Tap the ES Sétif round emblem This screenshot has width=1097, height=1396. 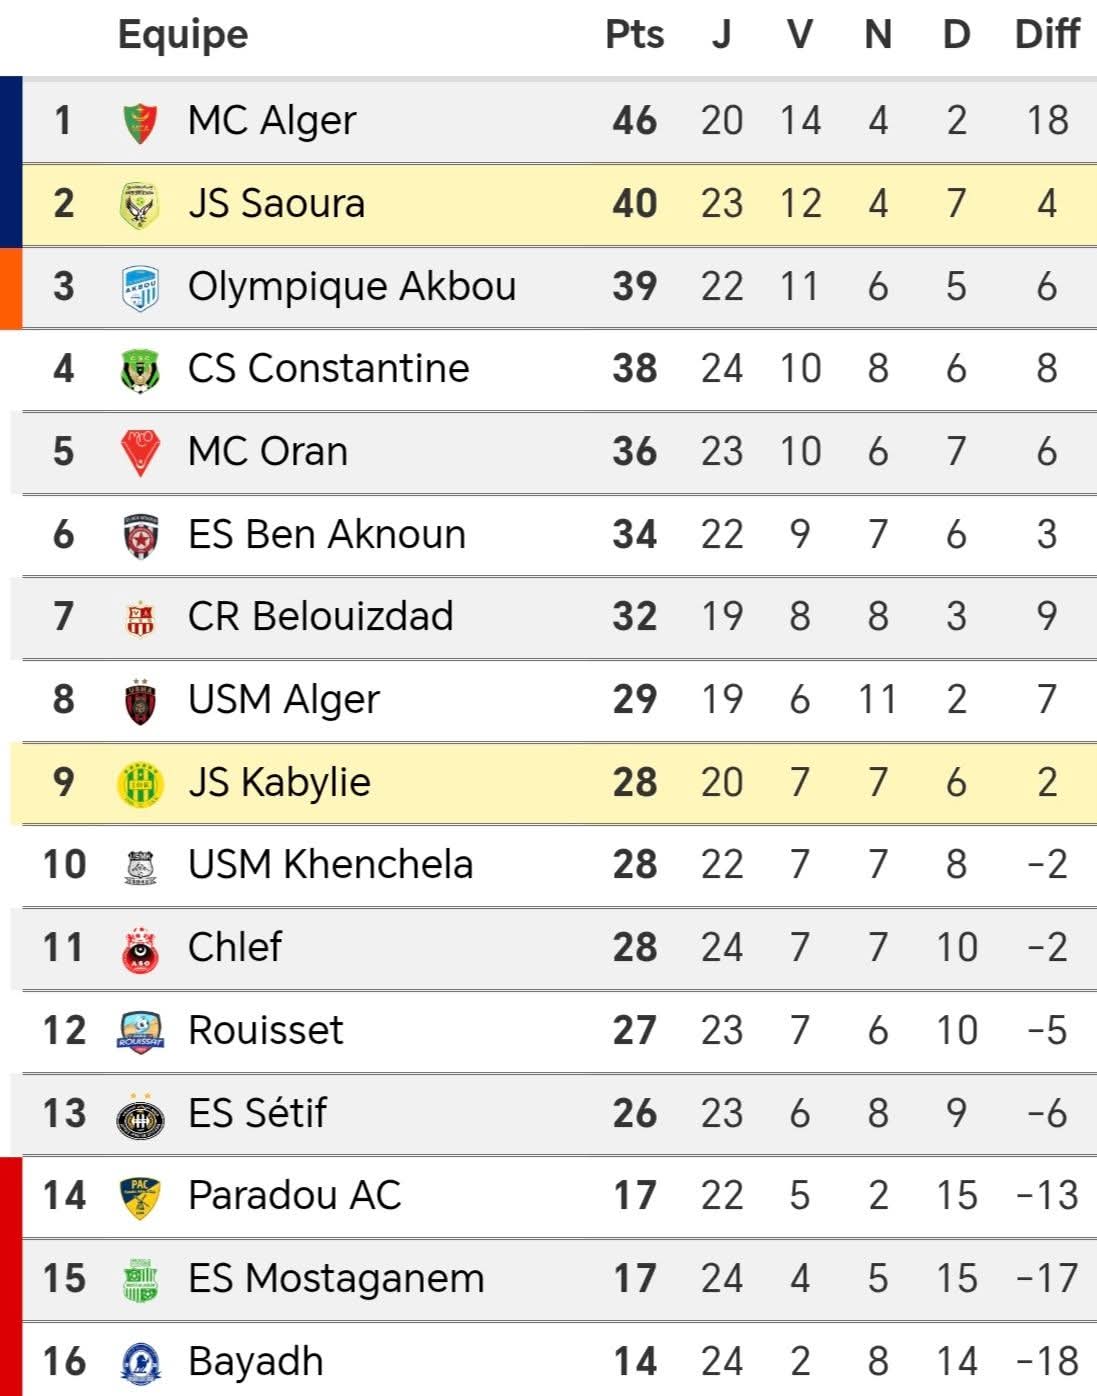pos(141,1114)
